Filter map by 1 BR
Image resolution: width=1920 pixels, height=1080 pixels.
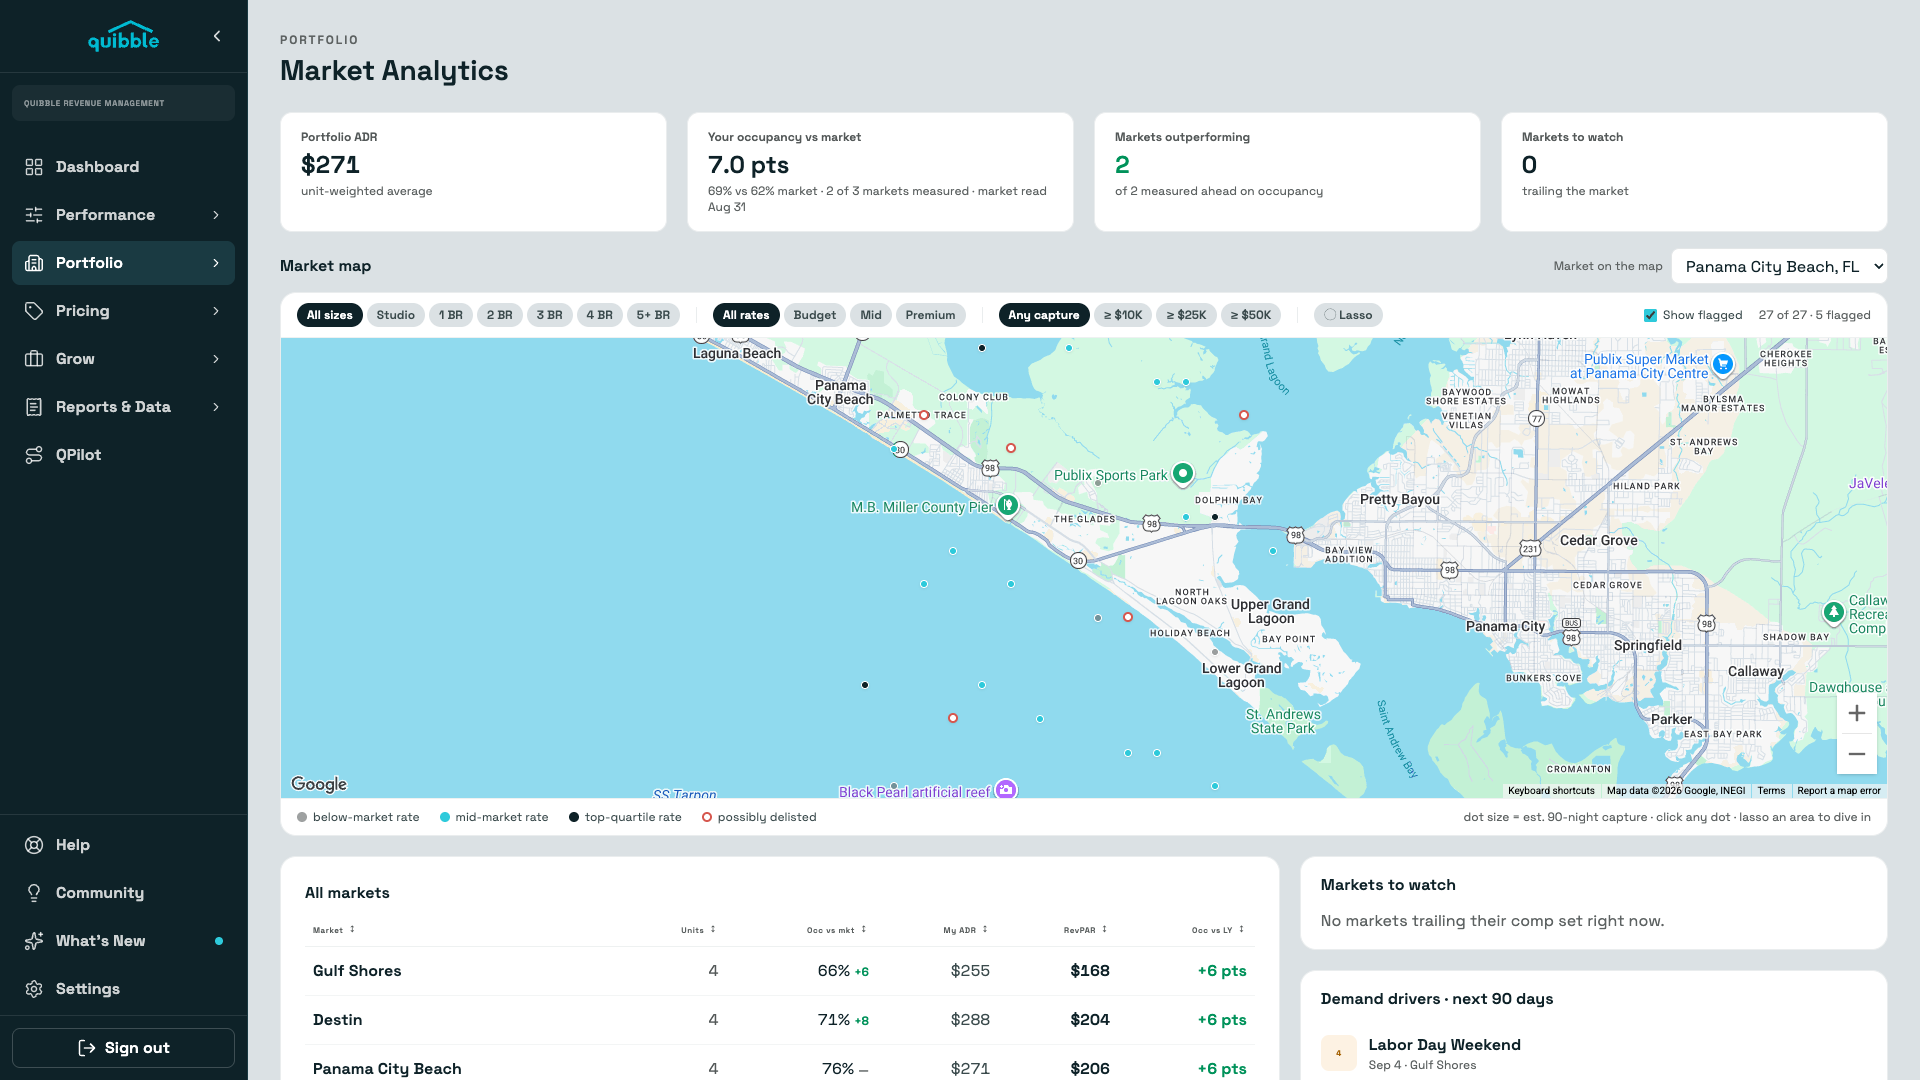pyautogui.click(x=451, y=315)
